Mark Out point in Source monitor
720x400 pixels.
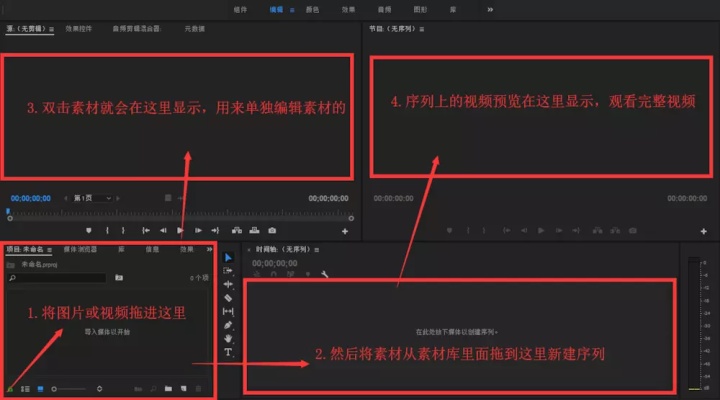(x=123, y=231)
